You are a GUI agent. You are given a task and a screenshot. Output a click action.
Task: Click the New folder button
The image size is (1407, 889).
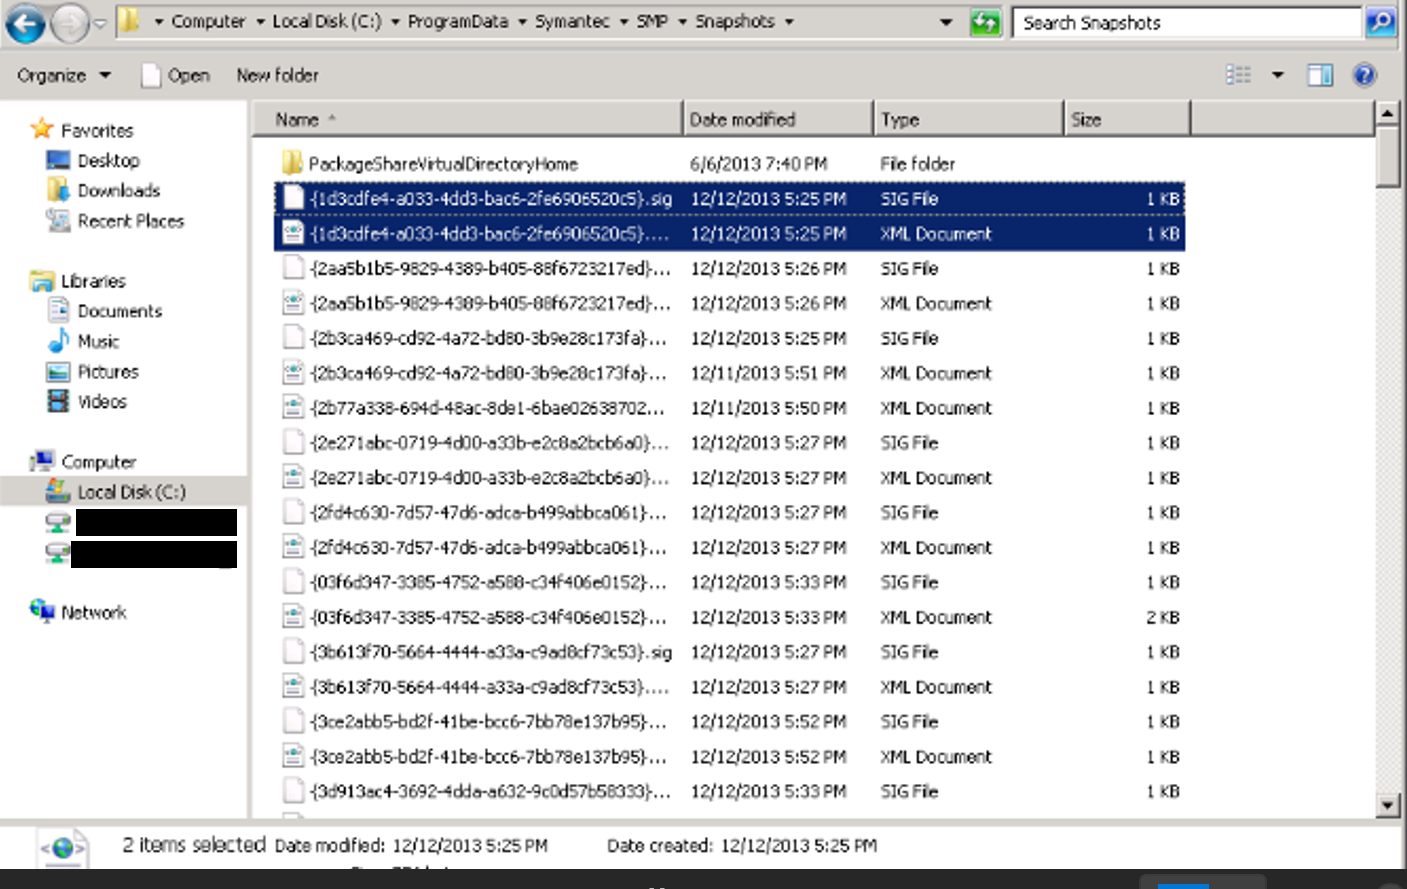[277, 75]
